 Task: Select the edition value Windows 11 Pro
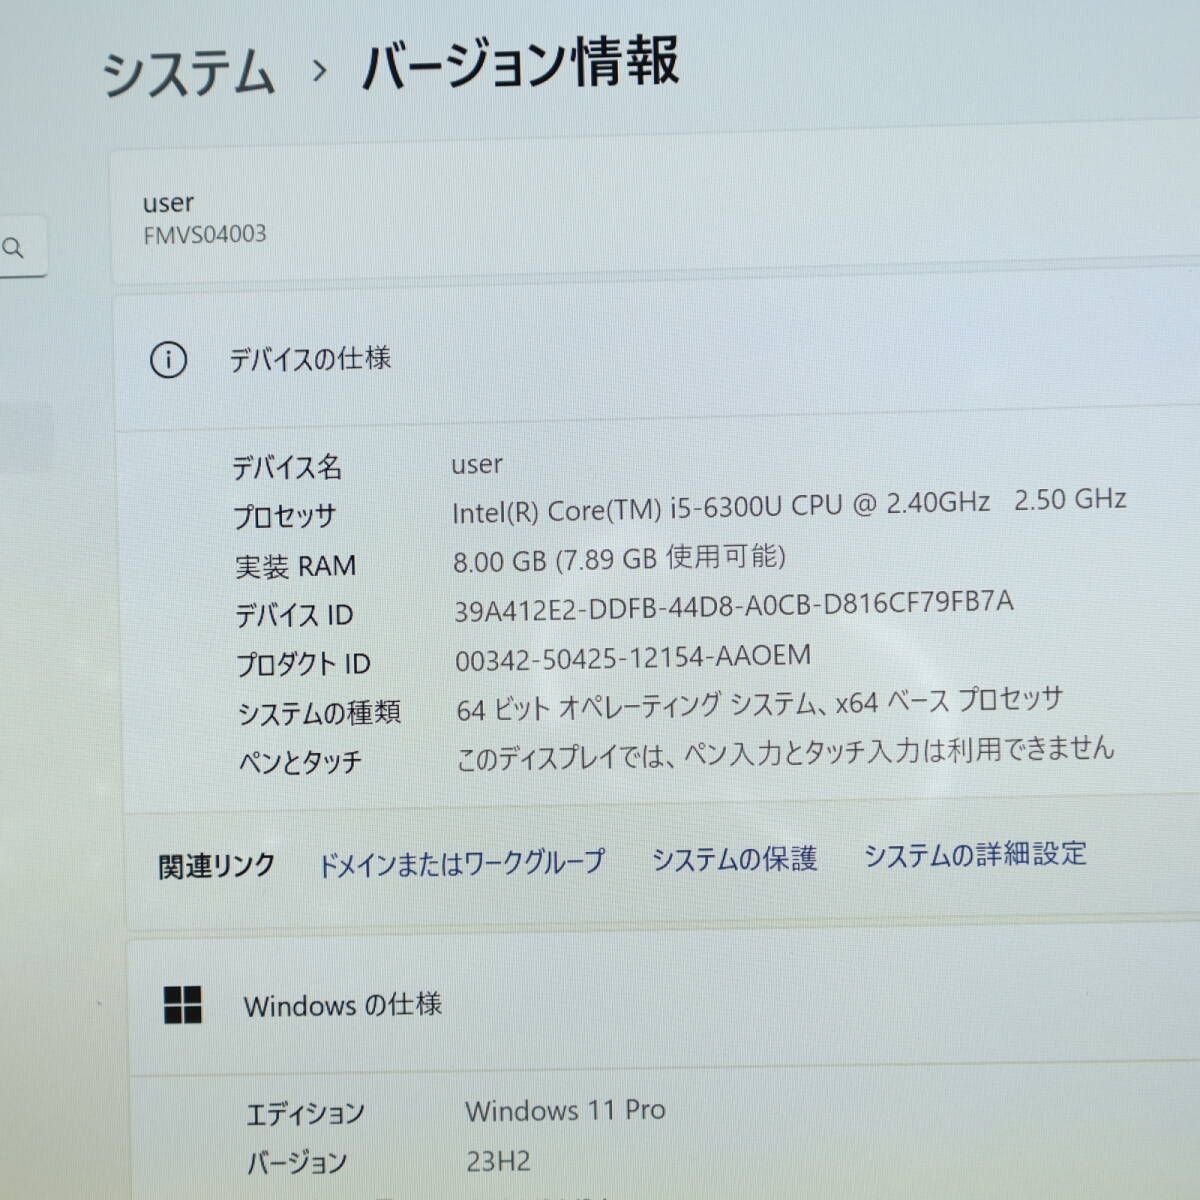click(565, 1110)
